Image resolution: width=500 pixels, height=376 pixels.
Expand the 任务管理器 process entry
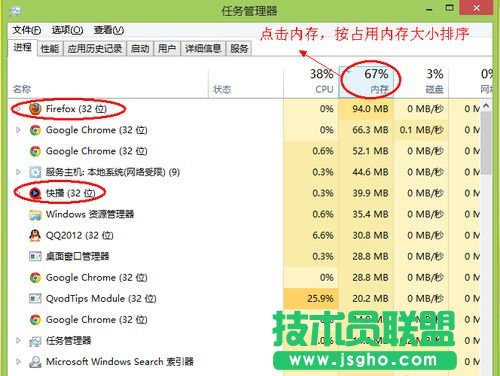pos(18,341)
